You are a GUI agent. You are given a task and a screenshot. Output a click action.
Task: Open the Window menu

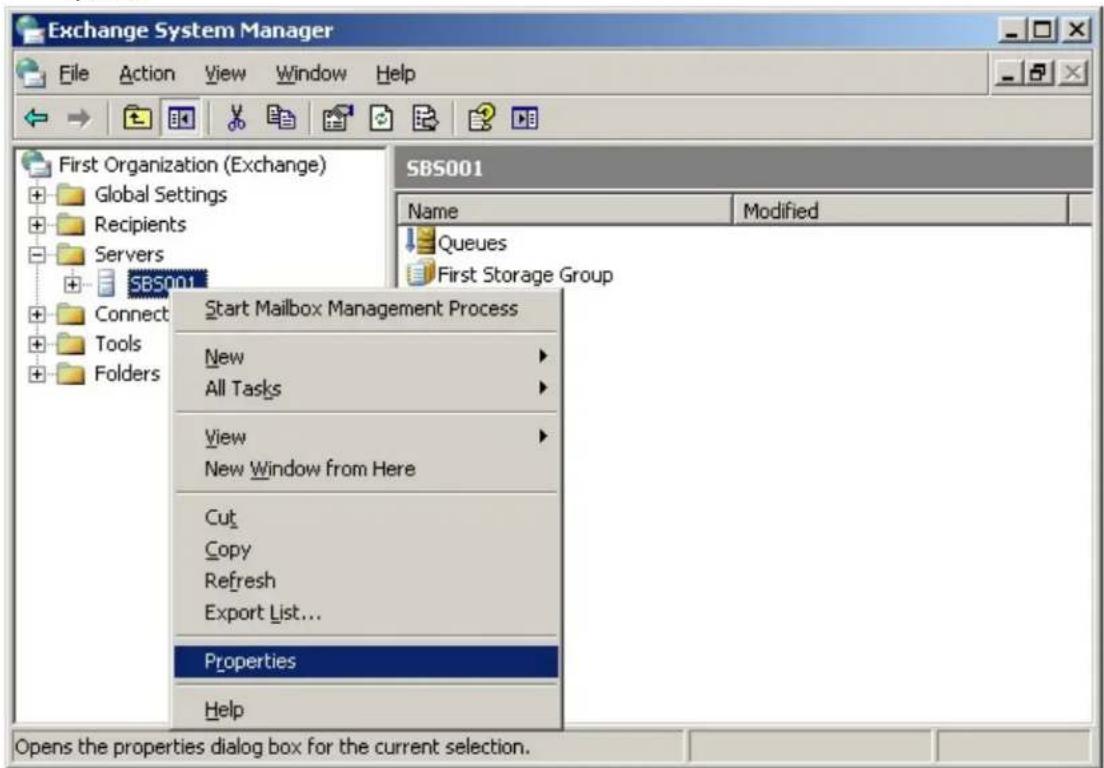[310, 73]
